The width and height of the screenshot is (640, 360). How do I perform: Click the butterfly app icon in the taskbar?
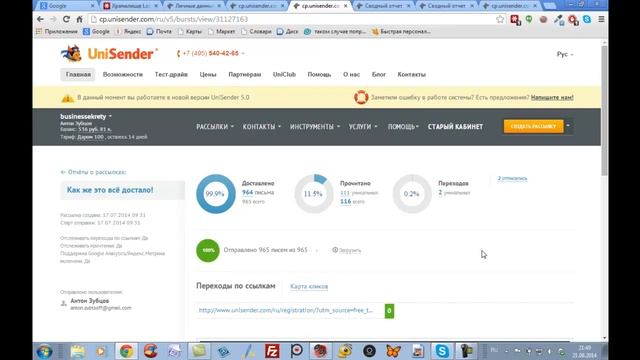click(393, 351)
